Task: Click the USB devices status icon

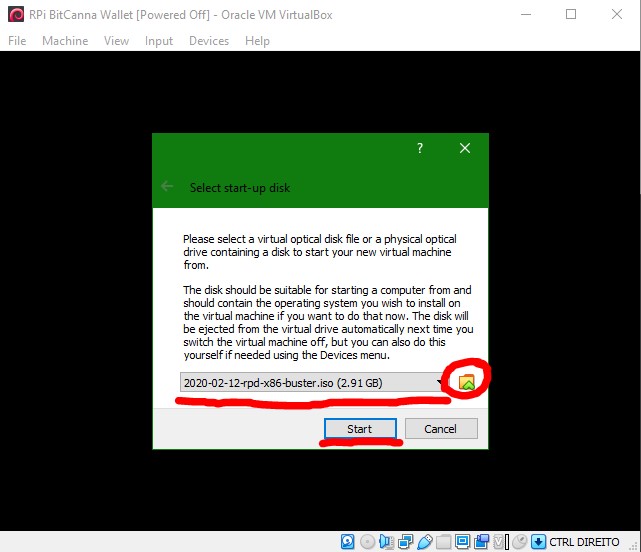Action: (425, 542)
